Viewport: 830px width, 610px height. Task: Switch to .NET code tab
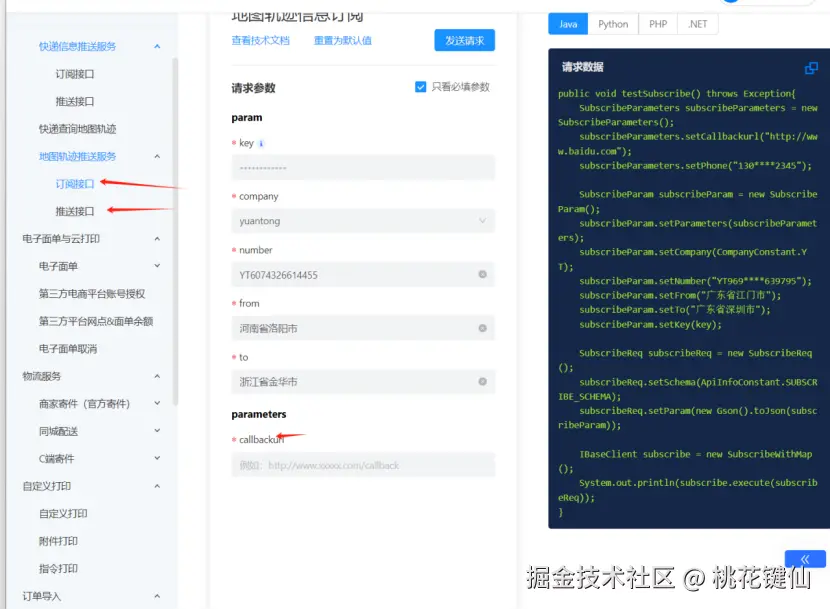coord(698,24)
